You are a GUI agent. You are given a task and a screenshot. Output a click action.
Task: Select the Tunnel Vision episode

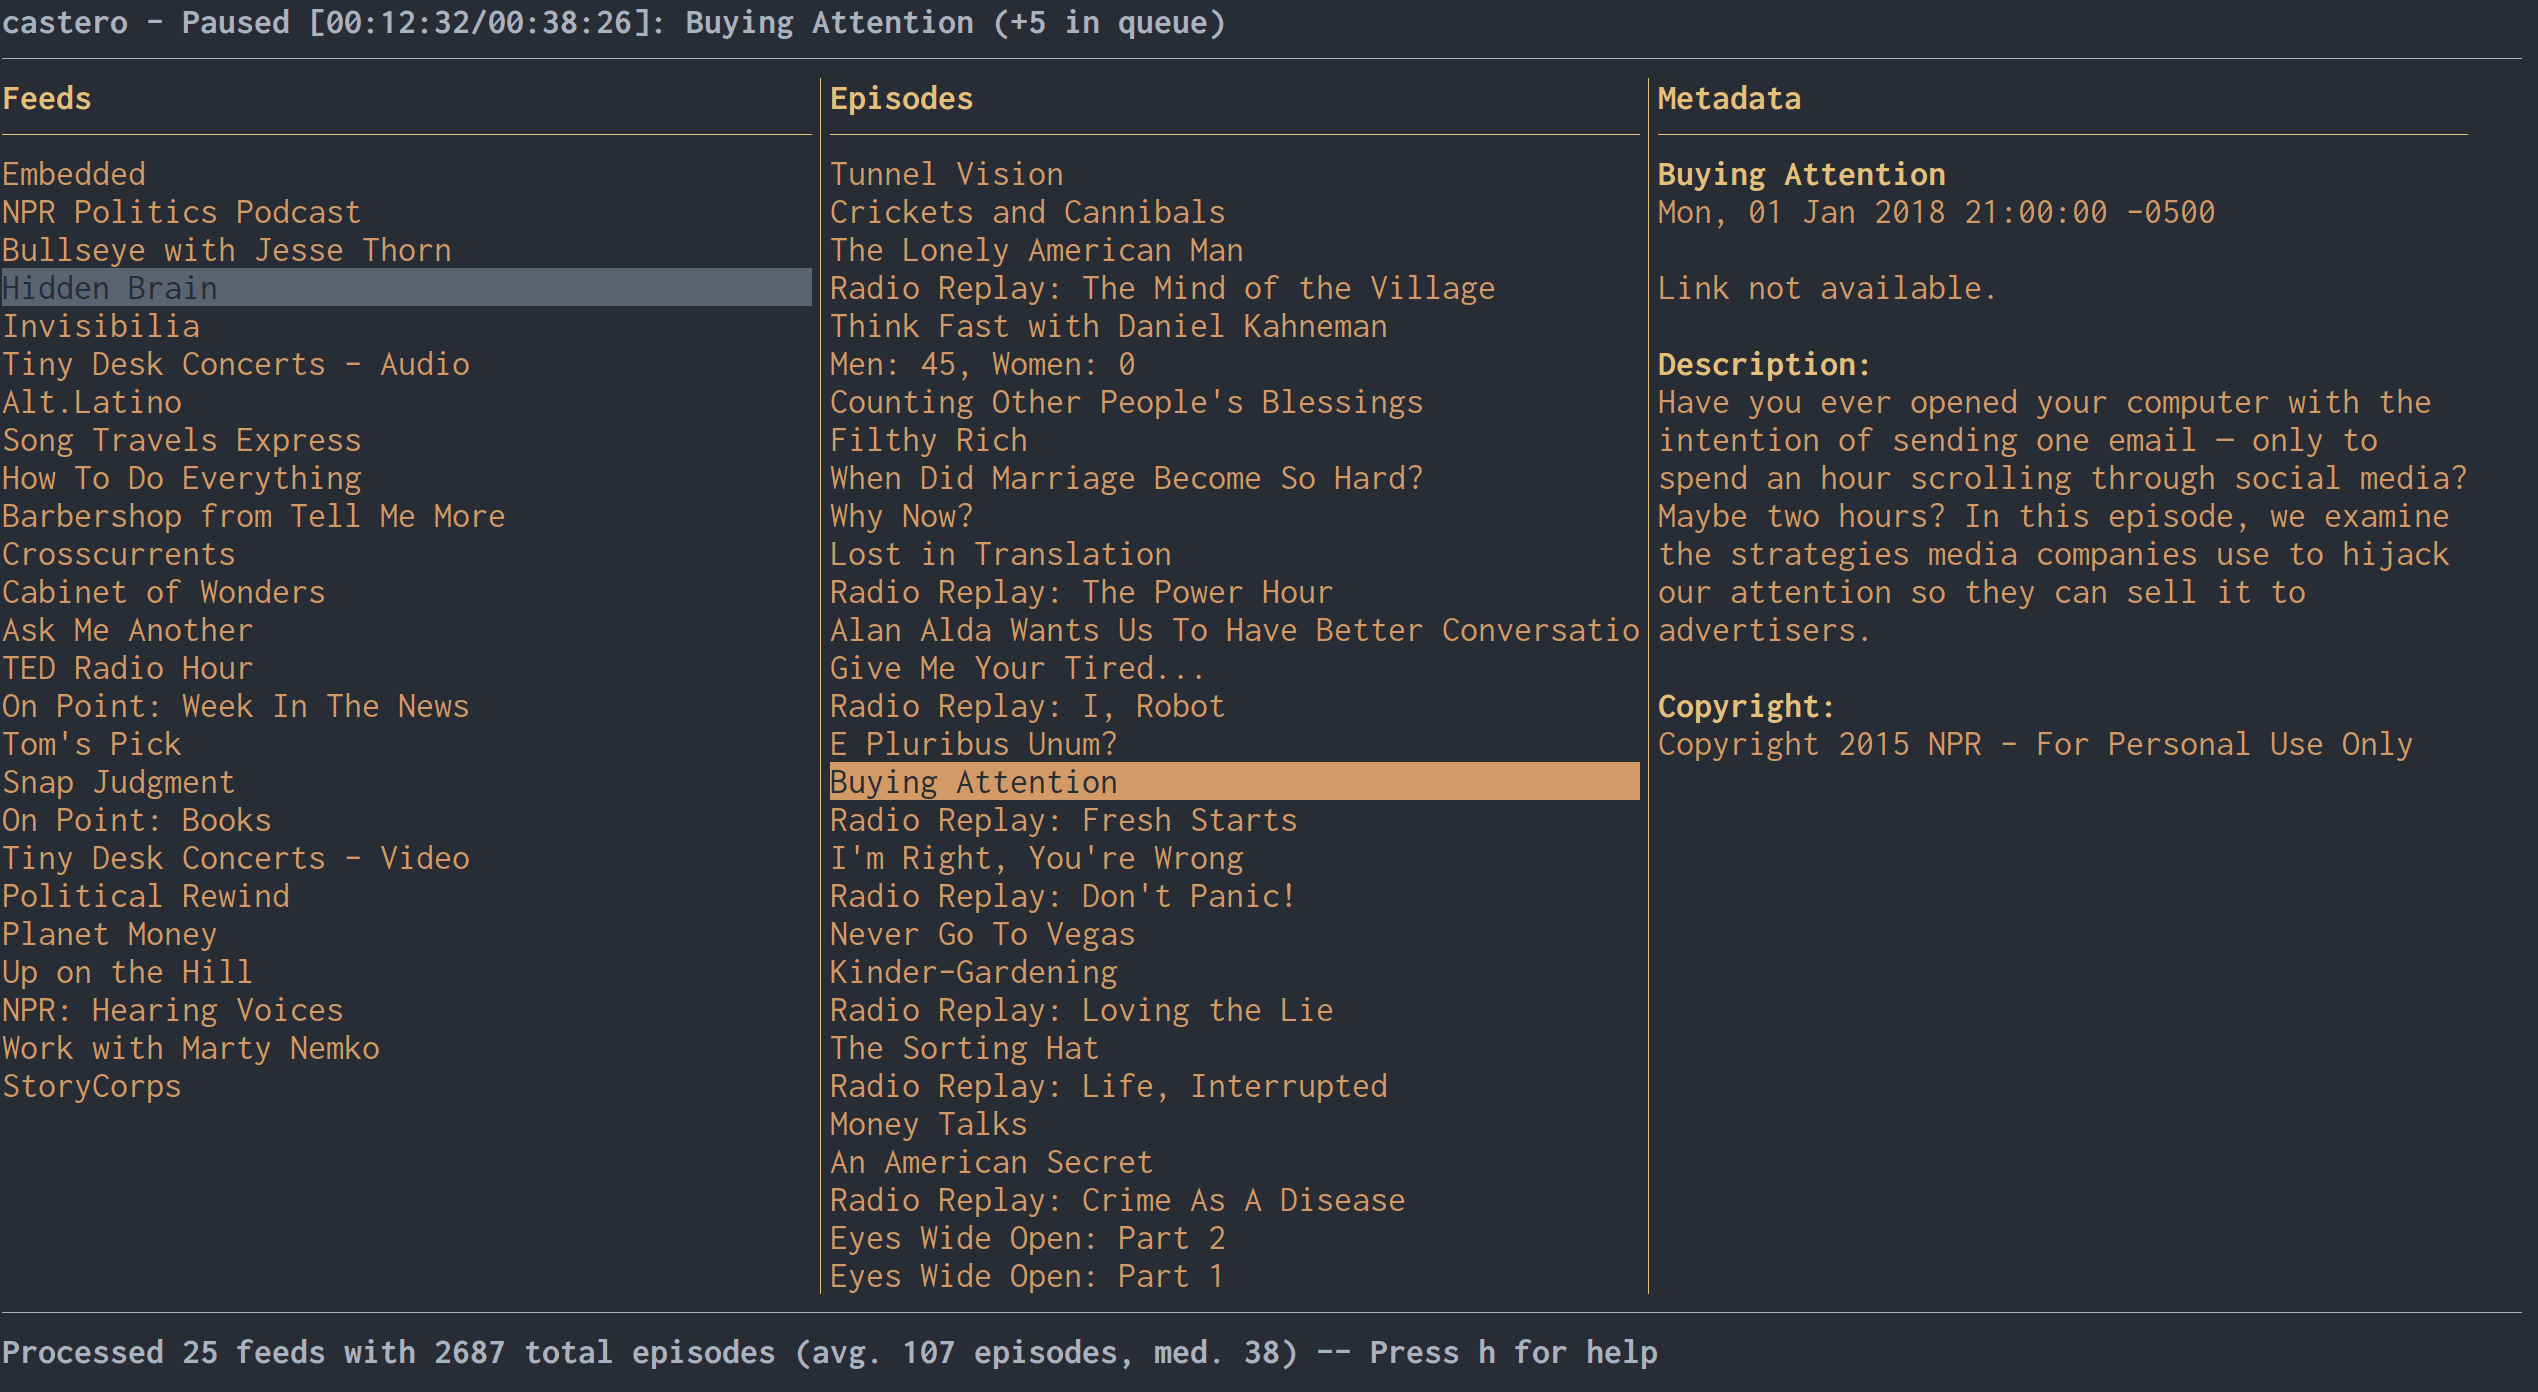(x=946, y=173)
